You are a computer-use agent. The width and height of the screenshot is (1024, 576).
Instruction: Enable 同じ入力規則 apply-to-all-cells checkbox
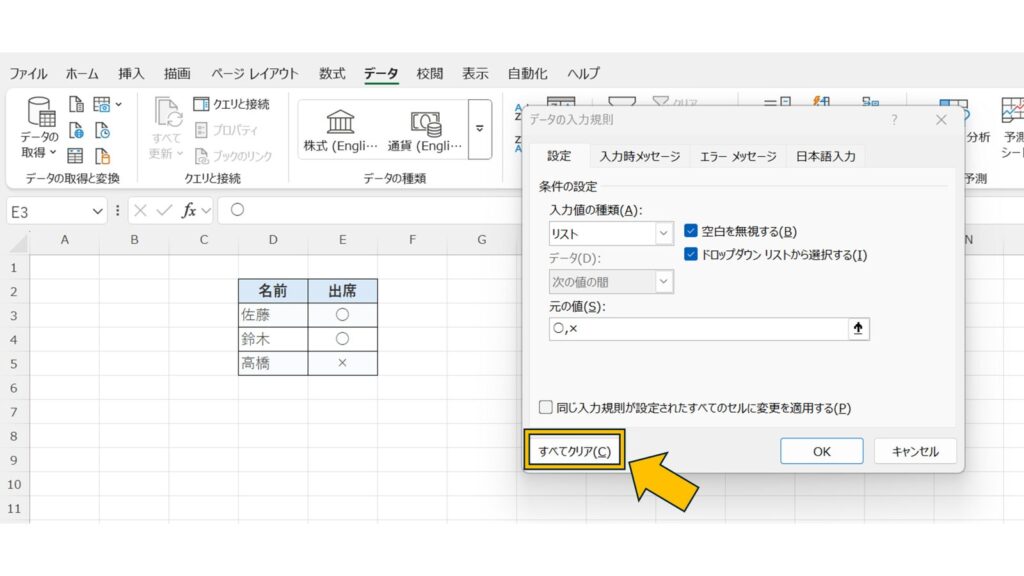point(546,407)
